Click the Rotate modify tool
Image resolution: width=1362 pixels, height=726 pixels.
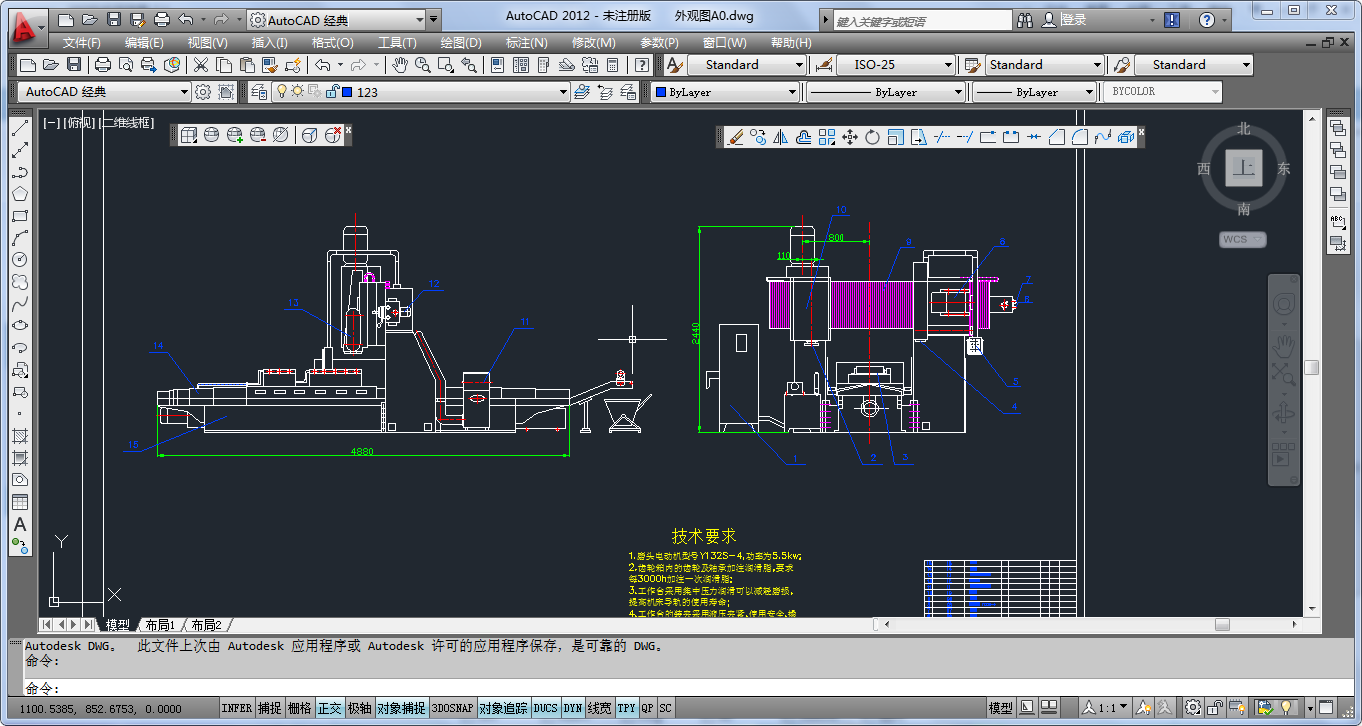[x=872, y=137]
